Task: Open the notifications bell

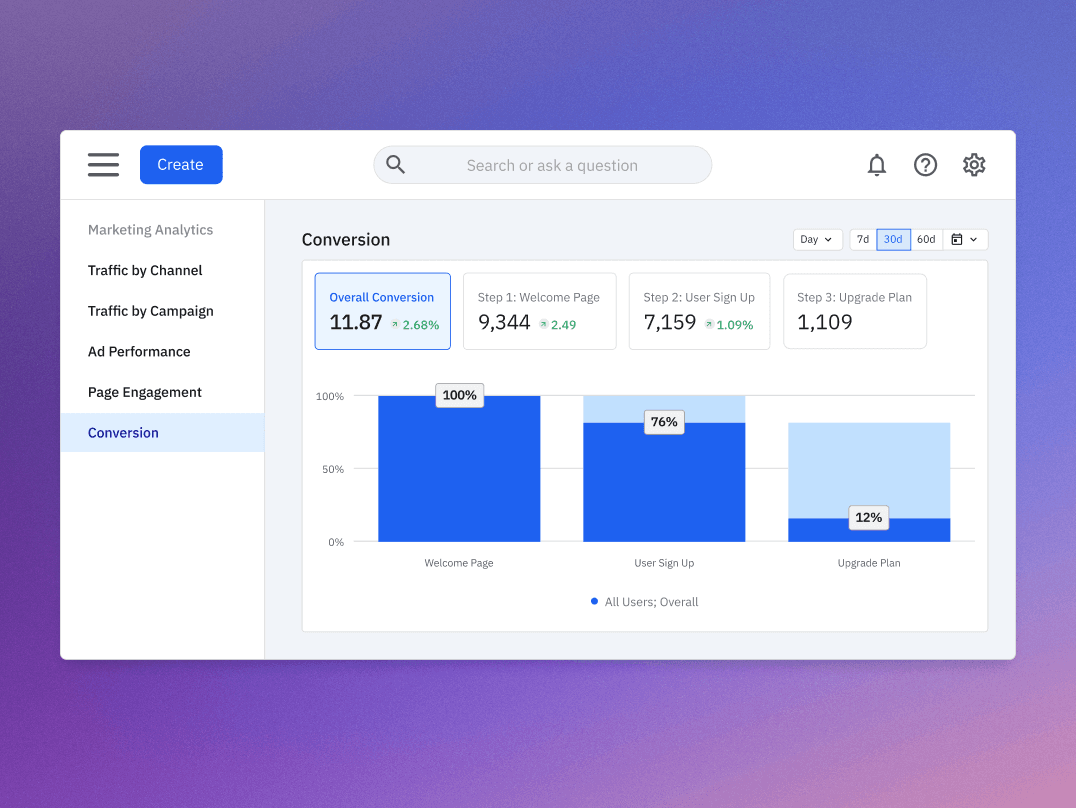Action: pos(877,164)
